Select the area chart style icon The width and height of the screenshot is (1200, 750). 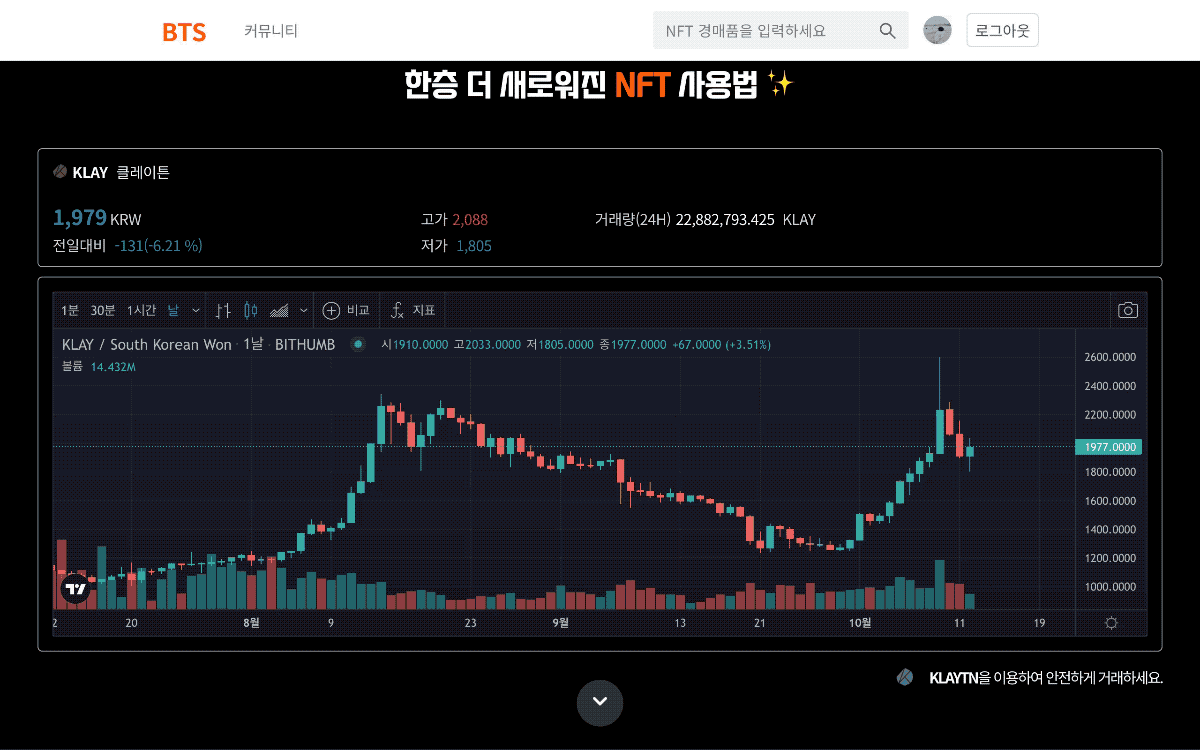[281, 310]
